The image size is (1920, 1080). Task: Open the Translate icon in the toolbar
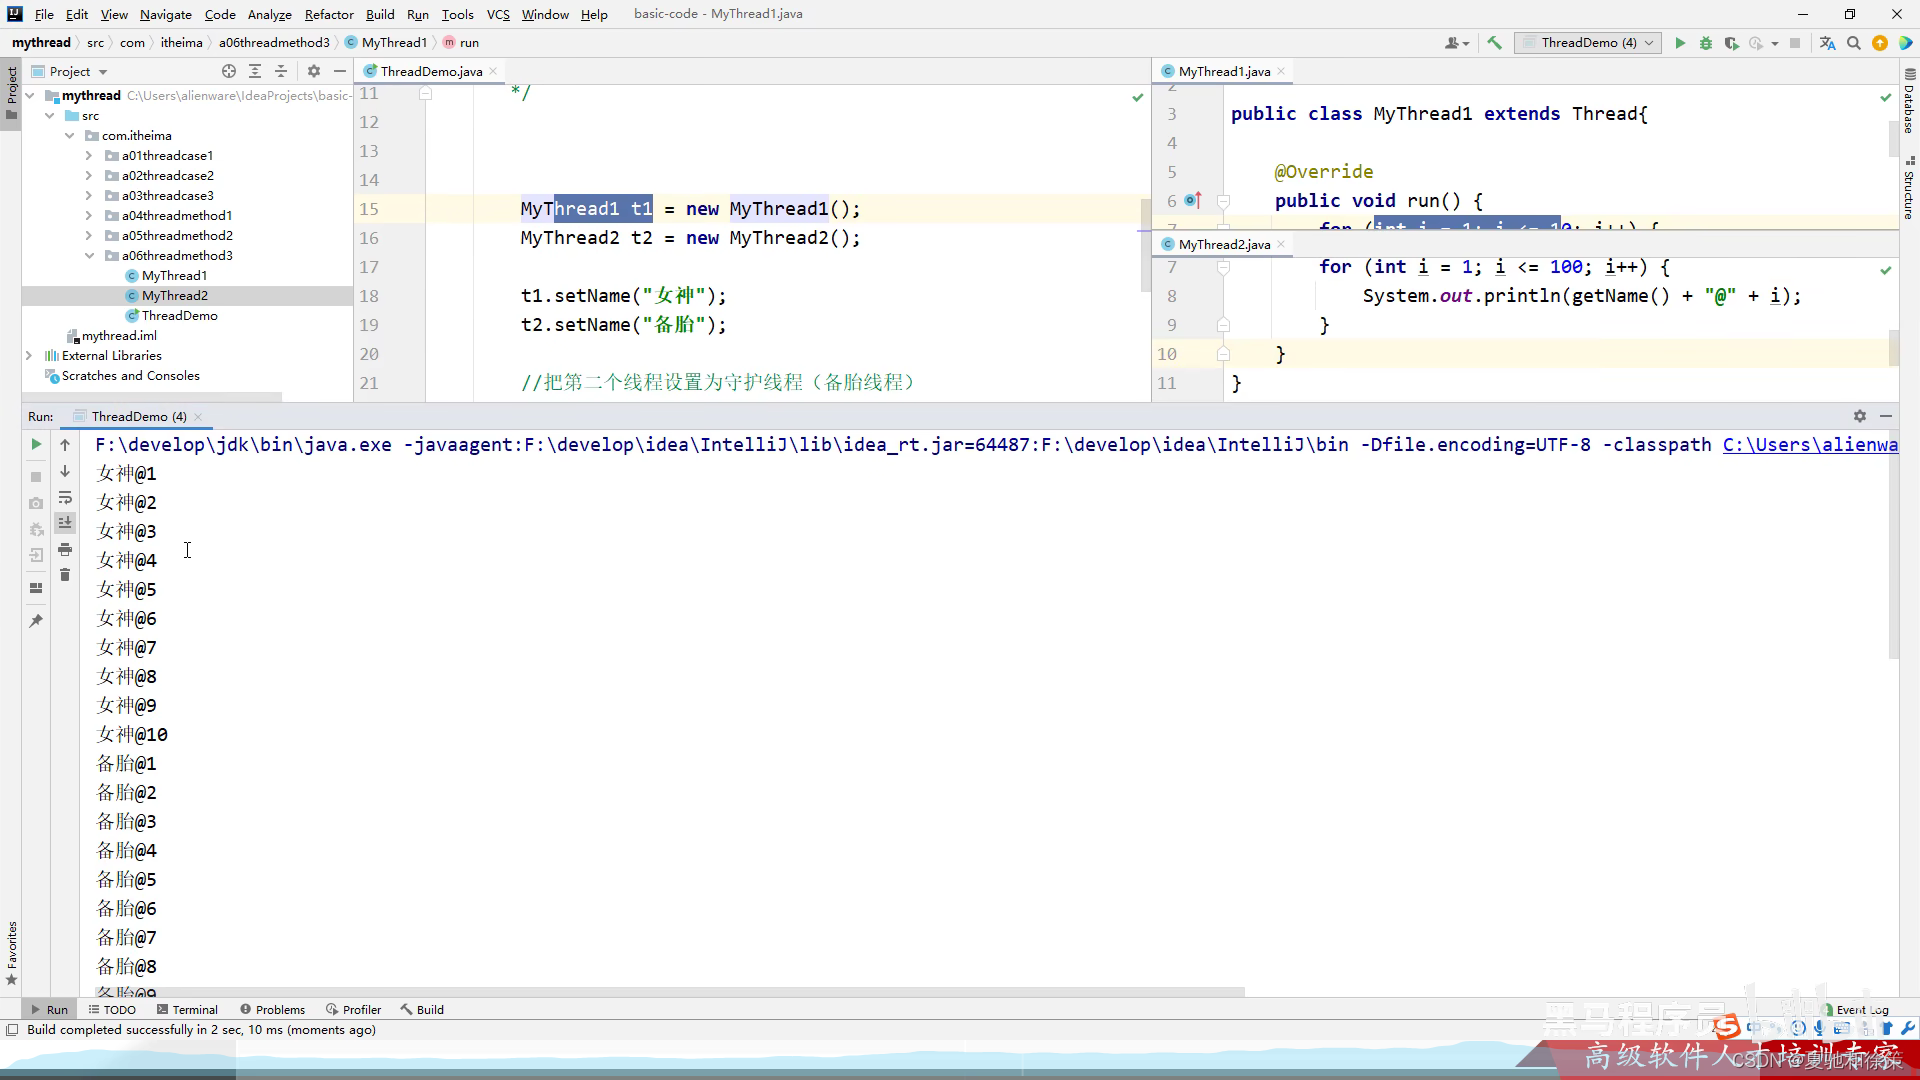click(x=1827, y=43)
